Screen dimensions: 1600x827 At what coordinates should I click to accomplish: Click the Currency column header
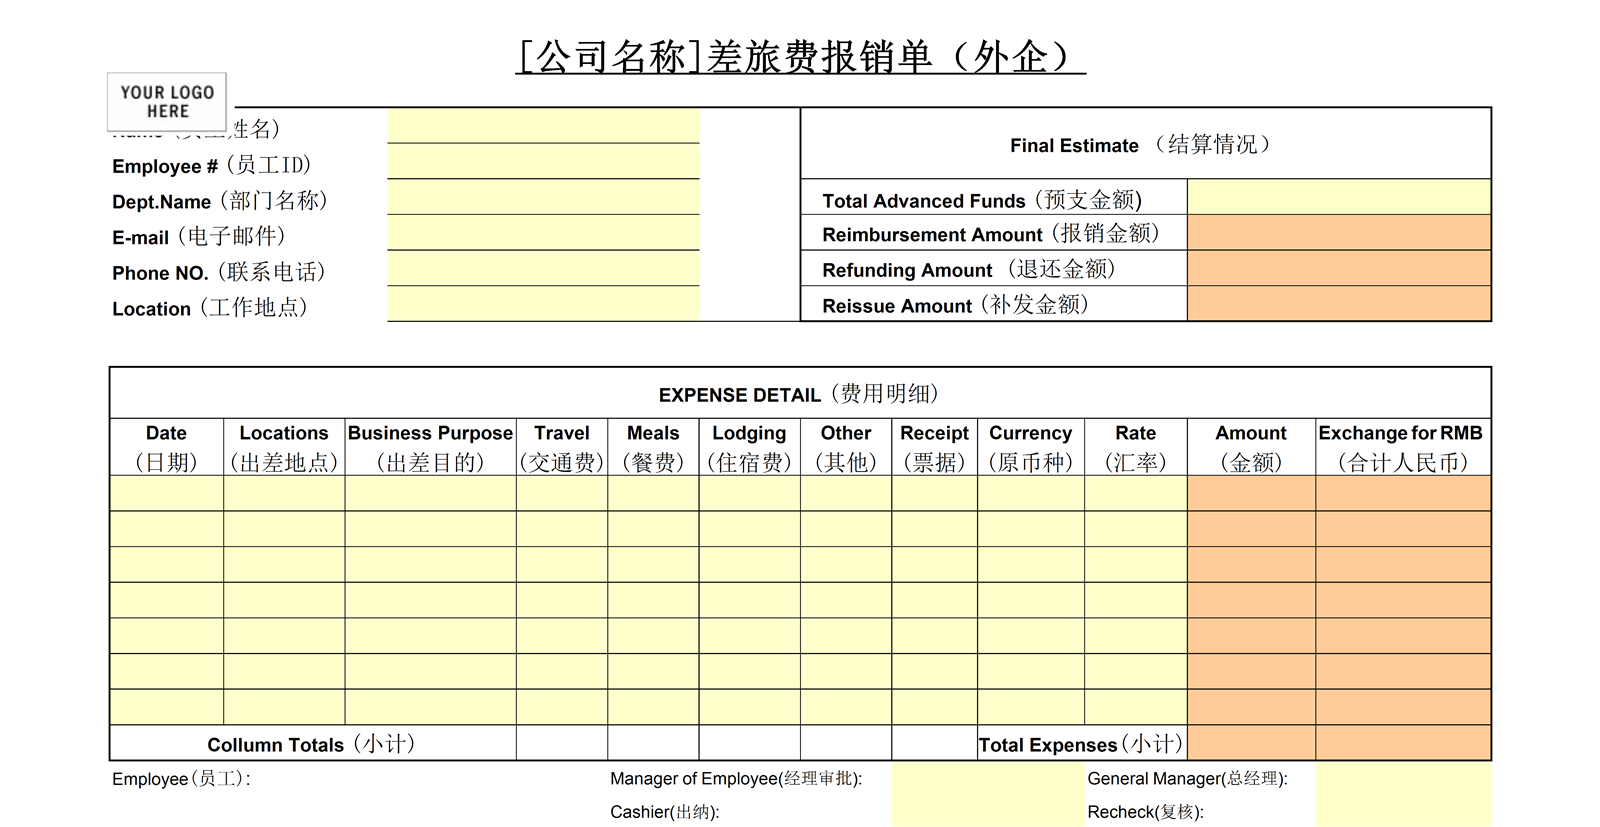(1030, 447)
